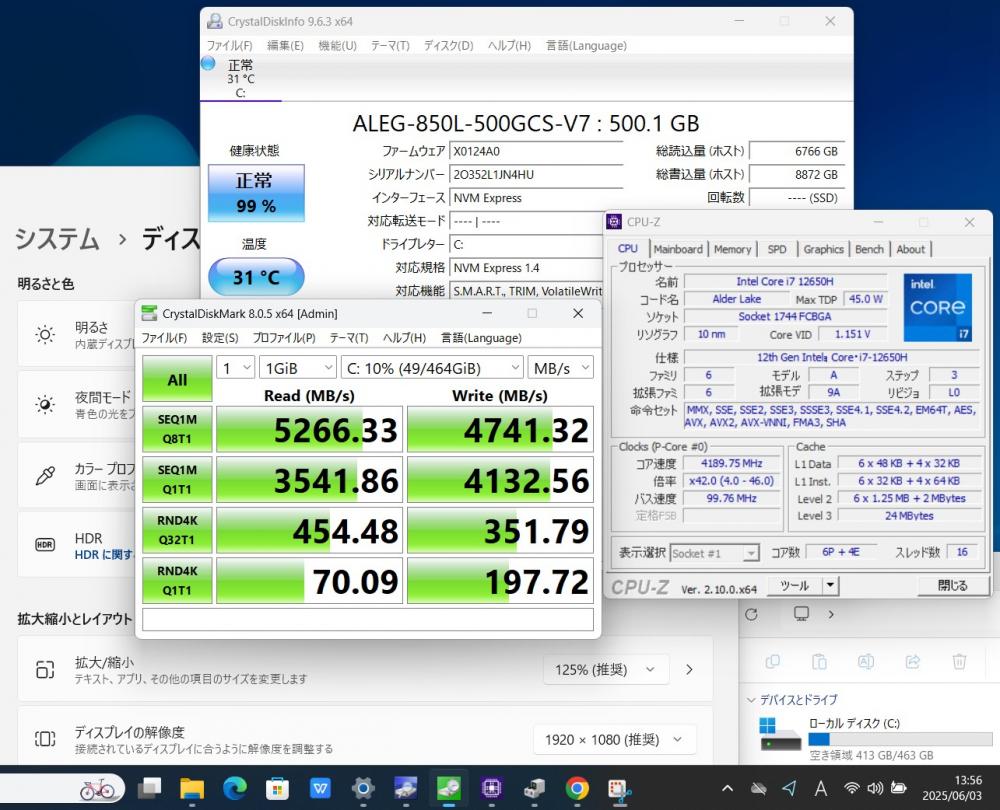The height and width of the screenshot is (810, 1000).
Task: Click the ツール button in CPU-Z
Action: 795,585
